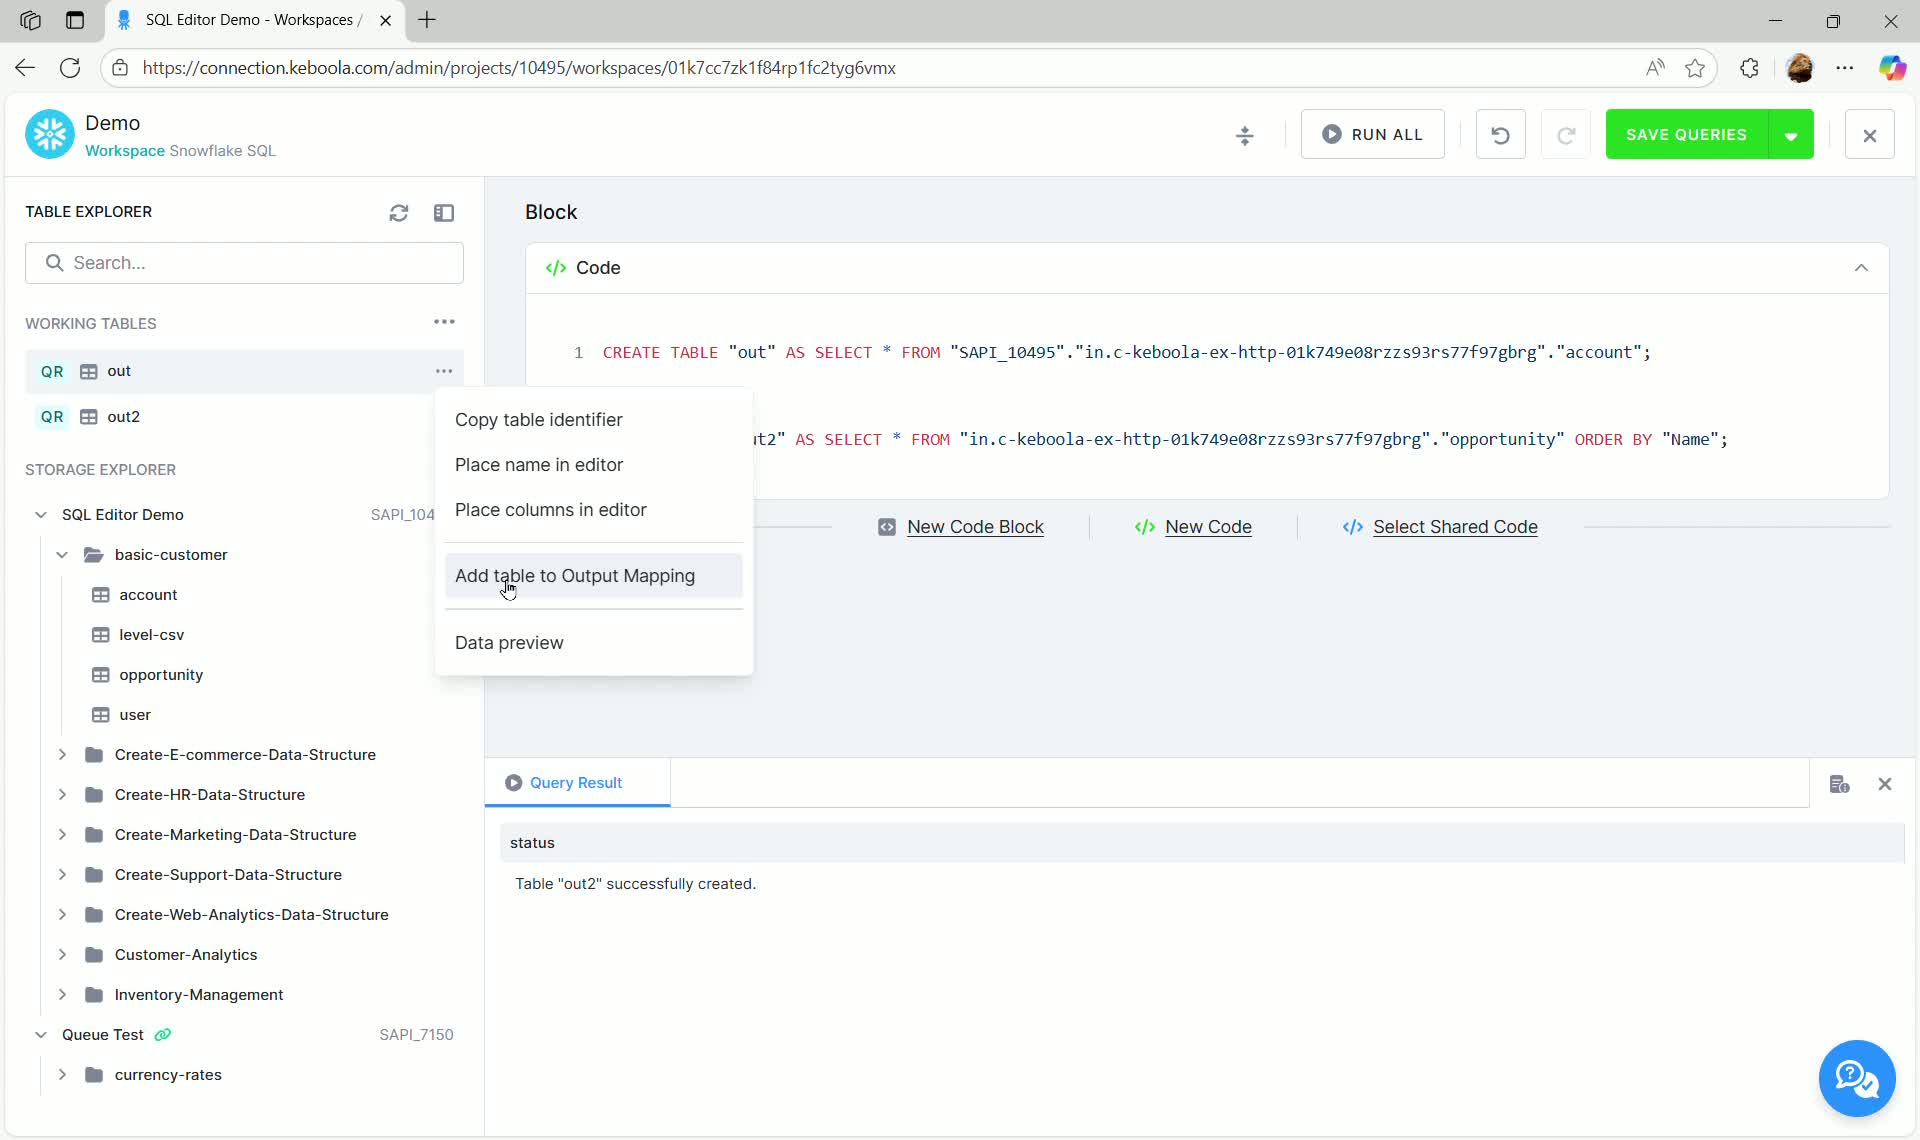This screenshot has width=1920, height=1140.
Task: Open the Working Tables overflow menu
Action: (x=444, y=321)
